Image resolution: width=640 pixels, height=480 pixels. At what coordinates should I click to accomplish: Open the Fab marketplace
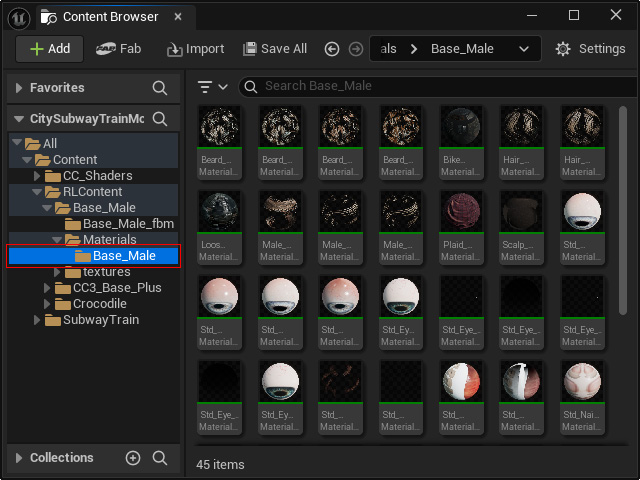point(118,49)
